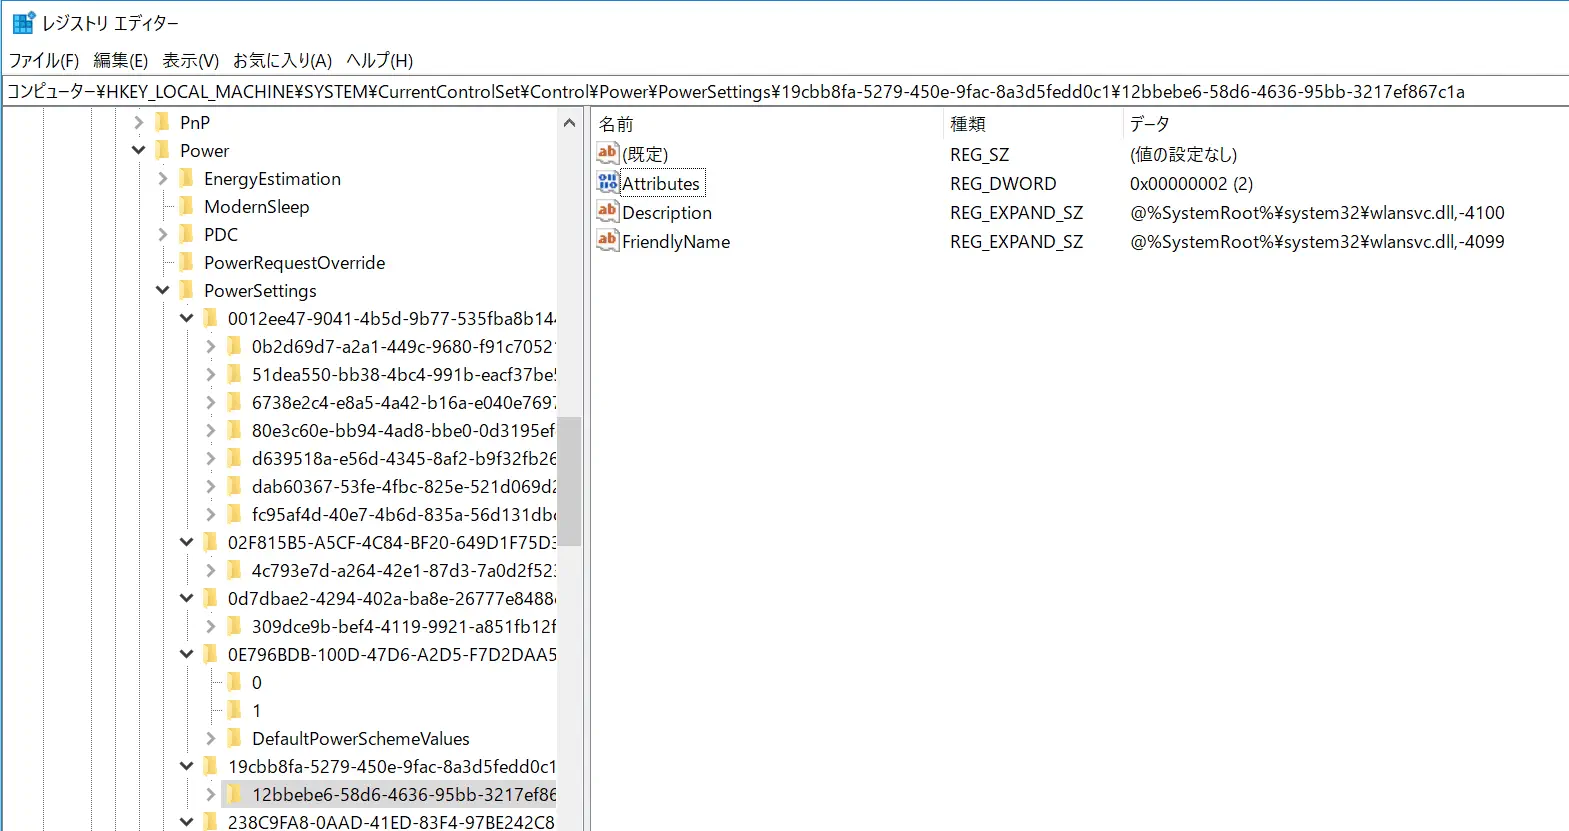This screenshot has height=831, width=1569.
Task: Click the DWORD icon beside Attributes
Action: (608, 183)
